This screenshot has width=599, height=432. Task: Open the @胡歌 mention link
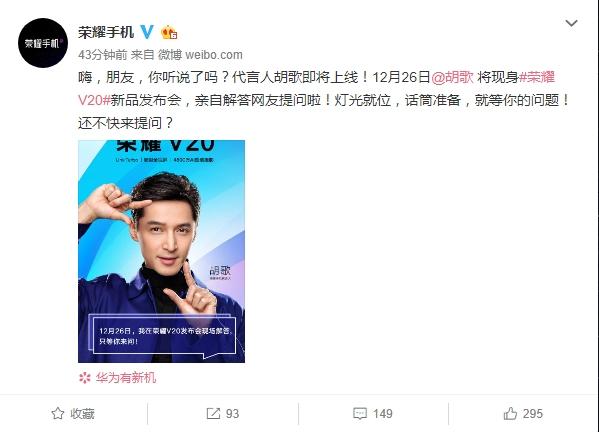click(452, 77)
